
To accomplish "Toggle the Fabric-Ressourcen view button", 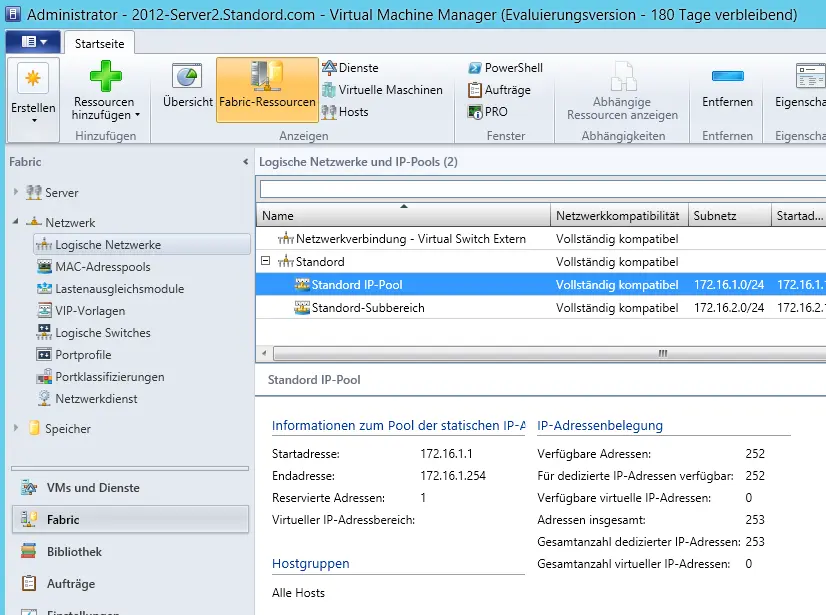I will tap(267, 88).
